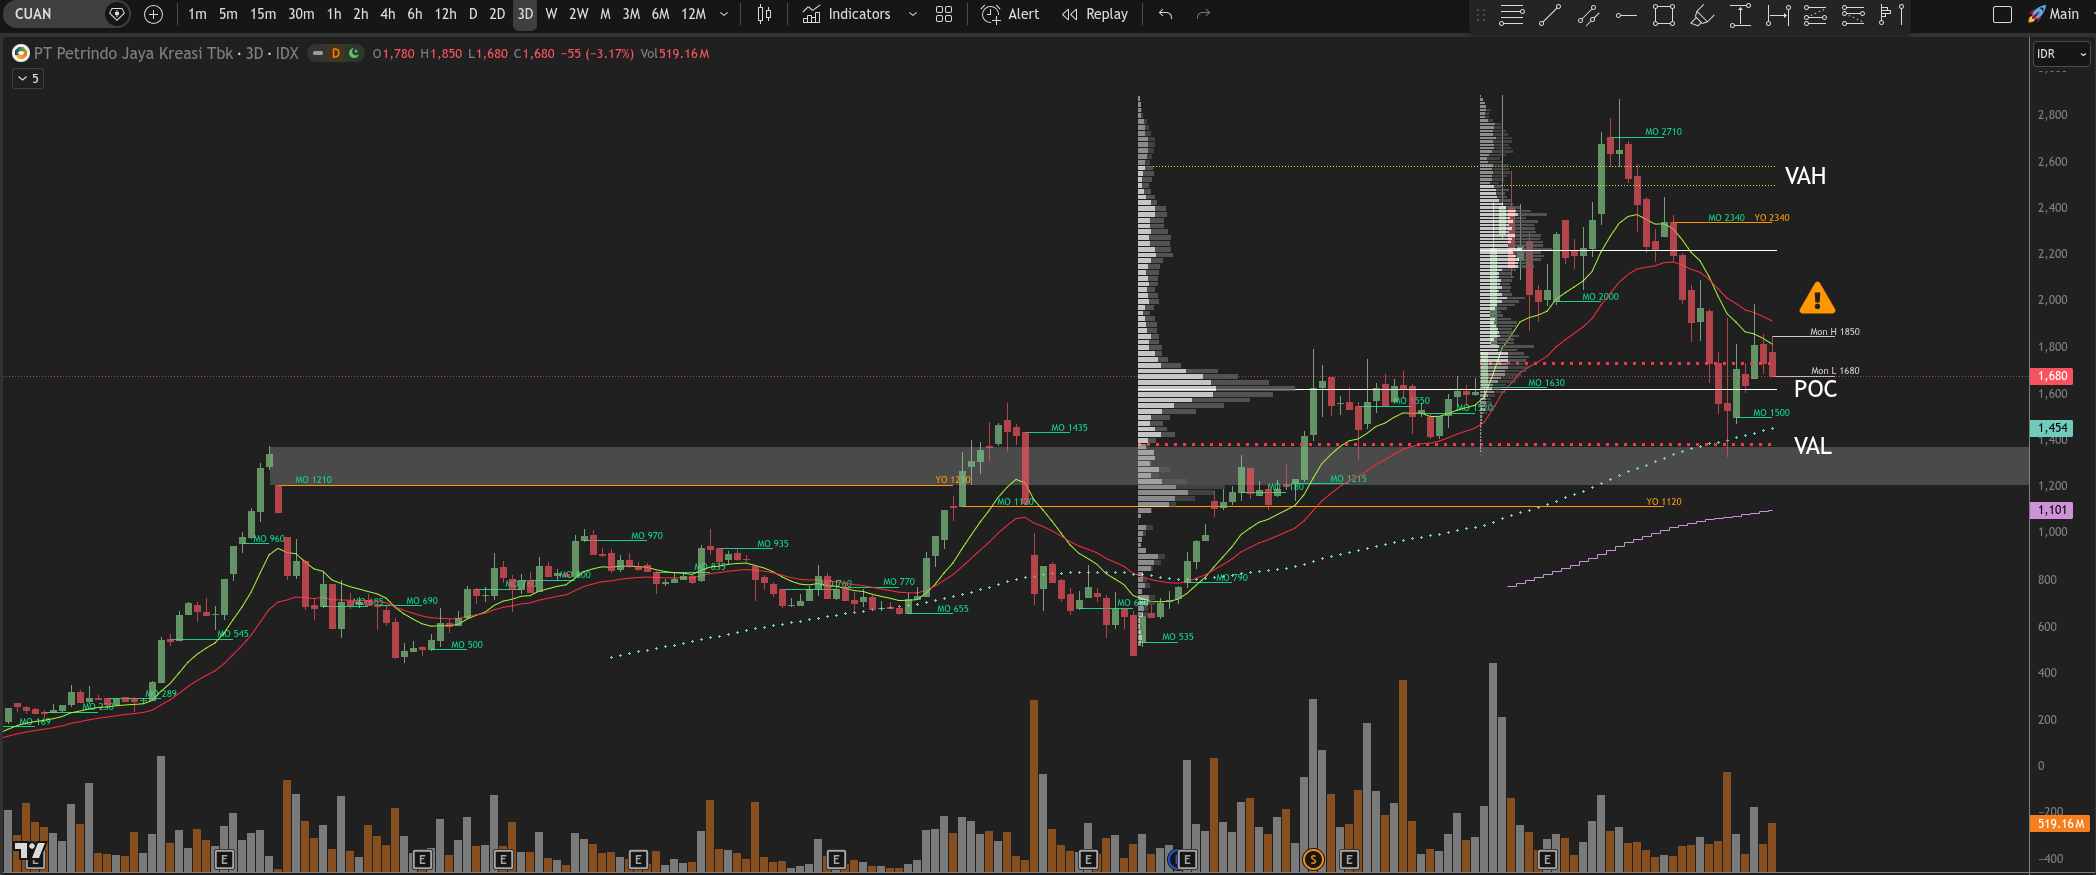Screen dimensions: 2096x875
Task: Click the orange D data status badge
Action: 336,53
